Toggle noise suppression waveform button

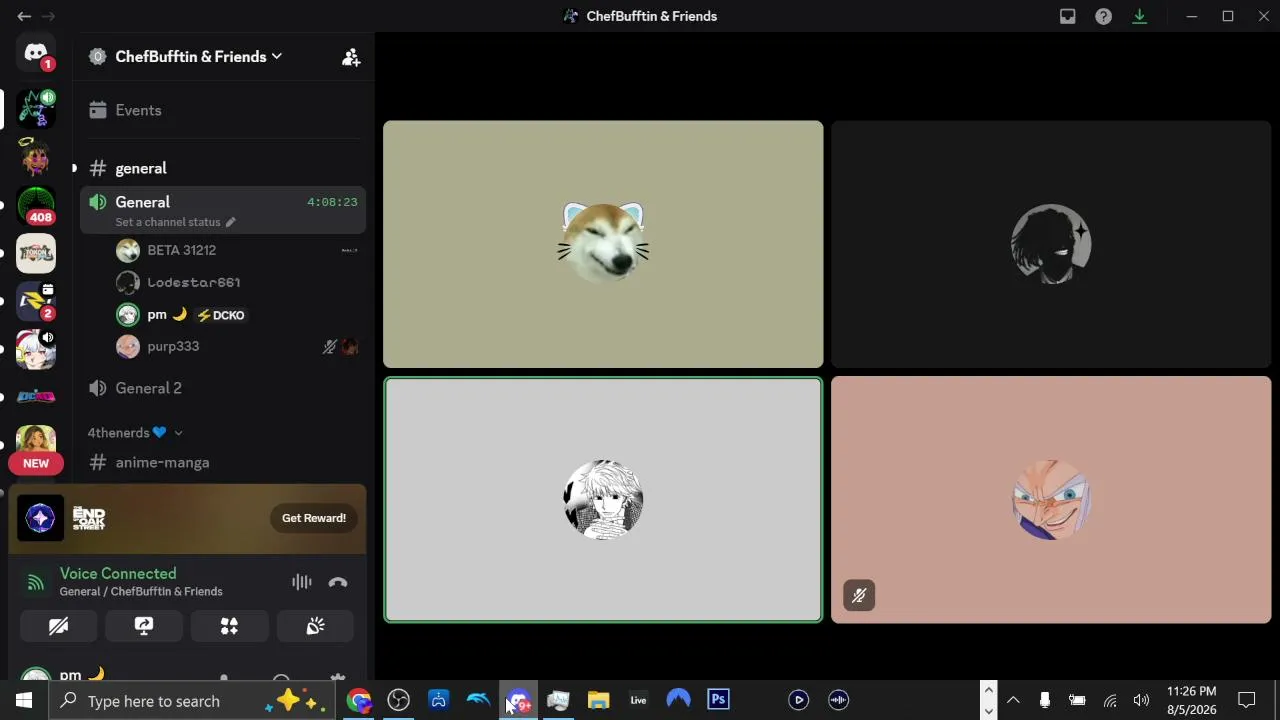tap(302, 582)
